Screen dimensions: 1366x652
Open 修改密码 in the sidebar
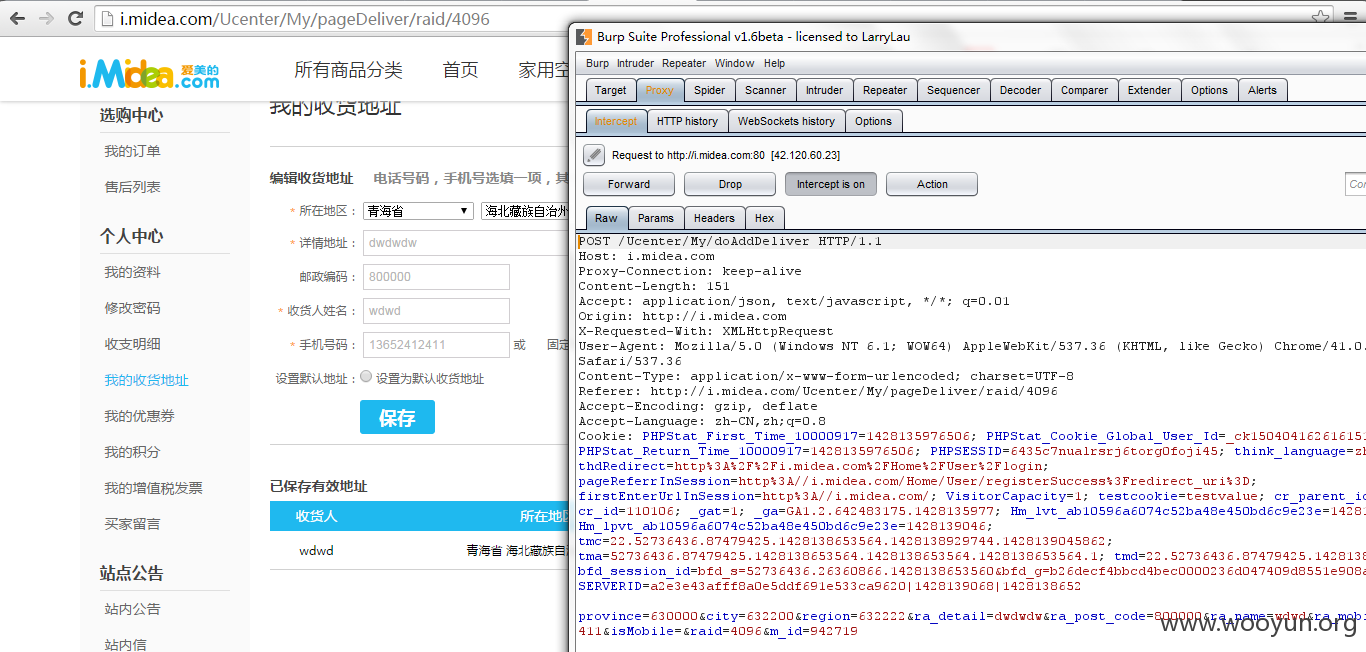(x=132, y=308)
